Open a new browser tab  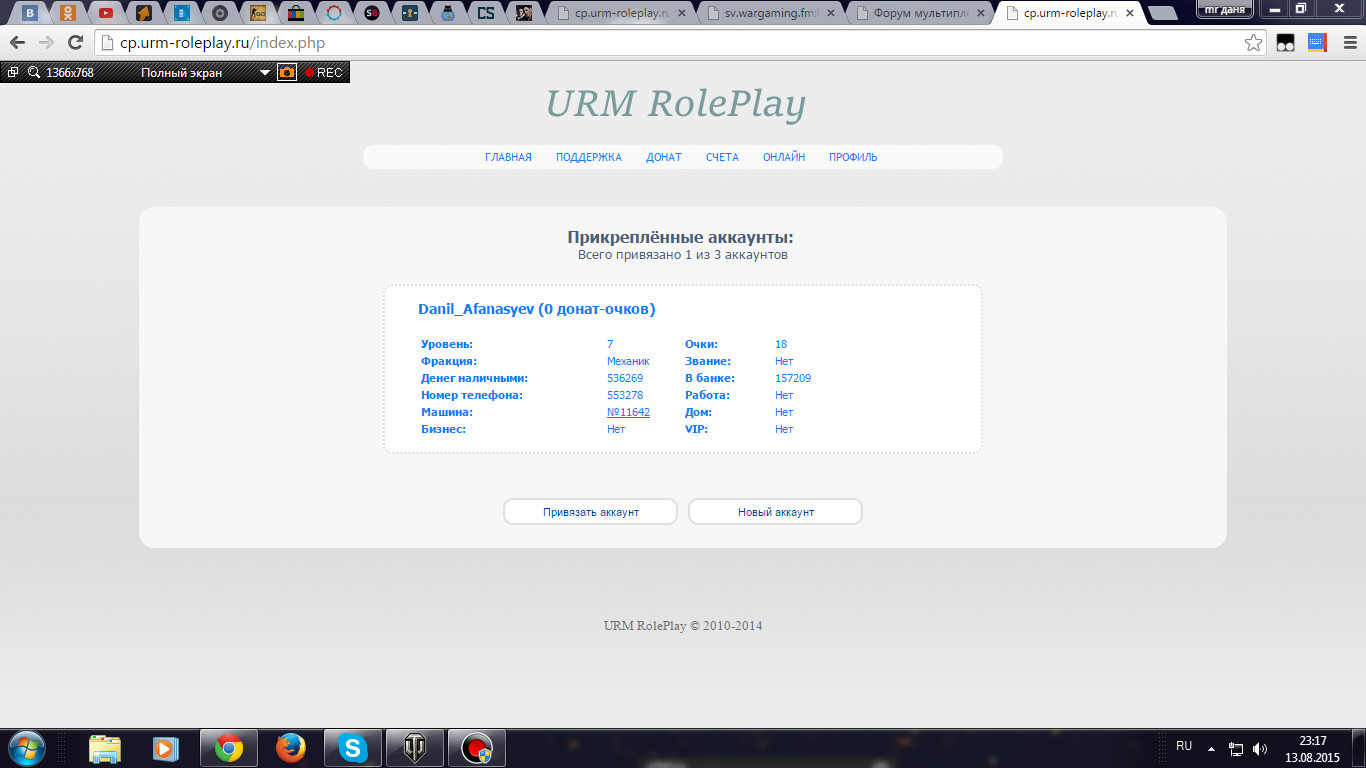coord(1163,14)
